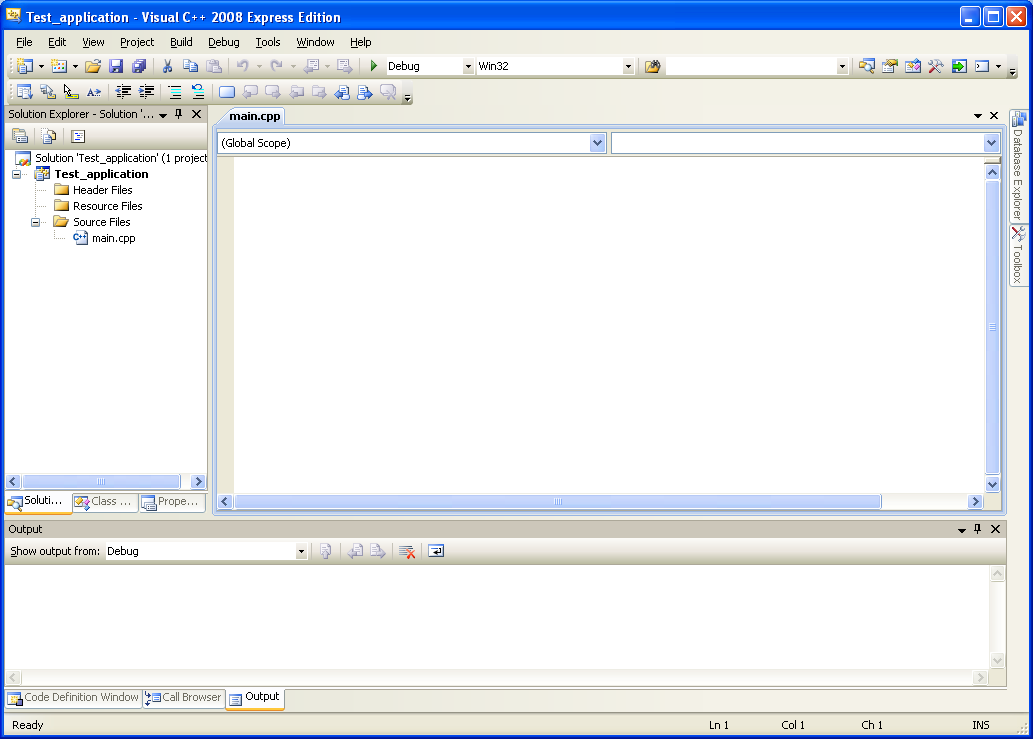Open Object Browser from the toolbar icon
This screenshot has height=739, width=1033.
912,66
